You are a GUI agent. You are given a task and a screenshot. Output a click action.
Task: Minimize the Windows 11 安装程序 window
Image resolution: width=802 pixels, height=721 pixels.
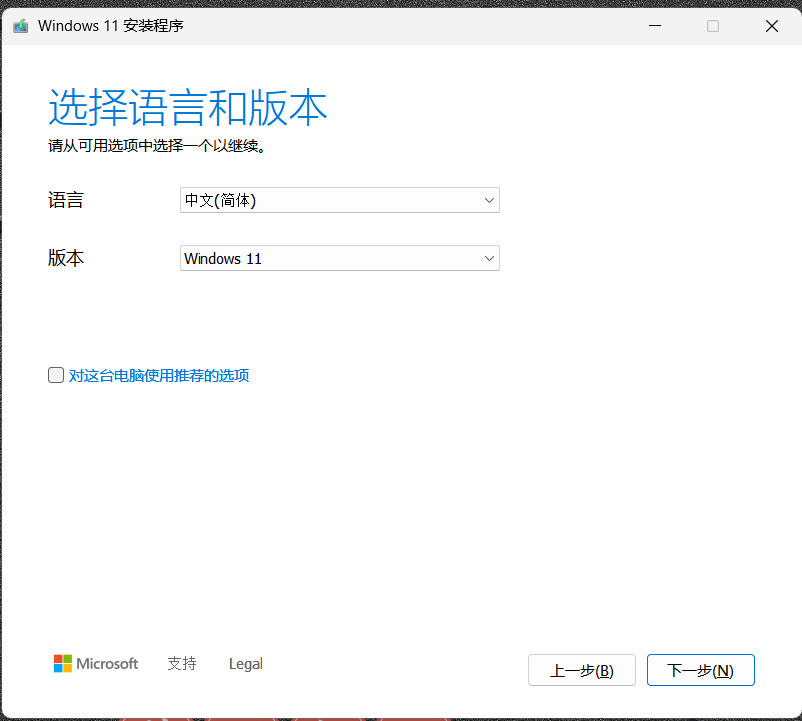point(655,26)
